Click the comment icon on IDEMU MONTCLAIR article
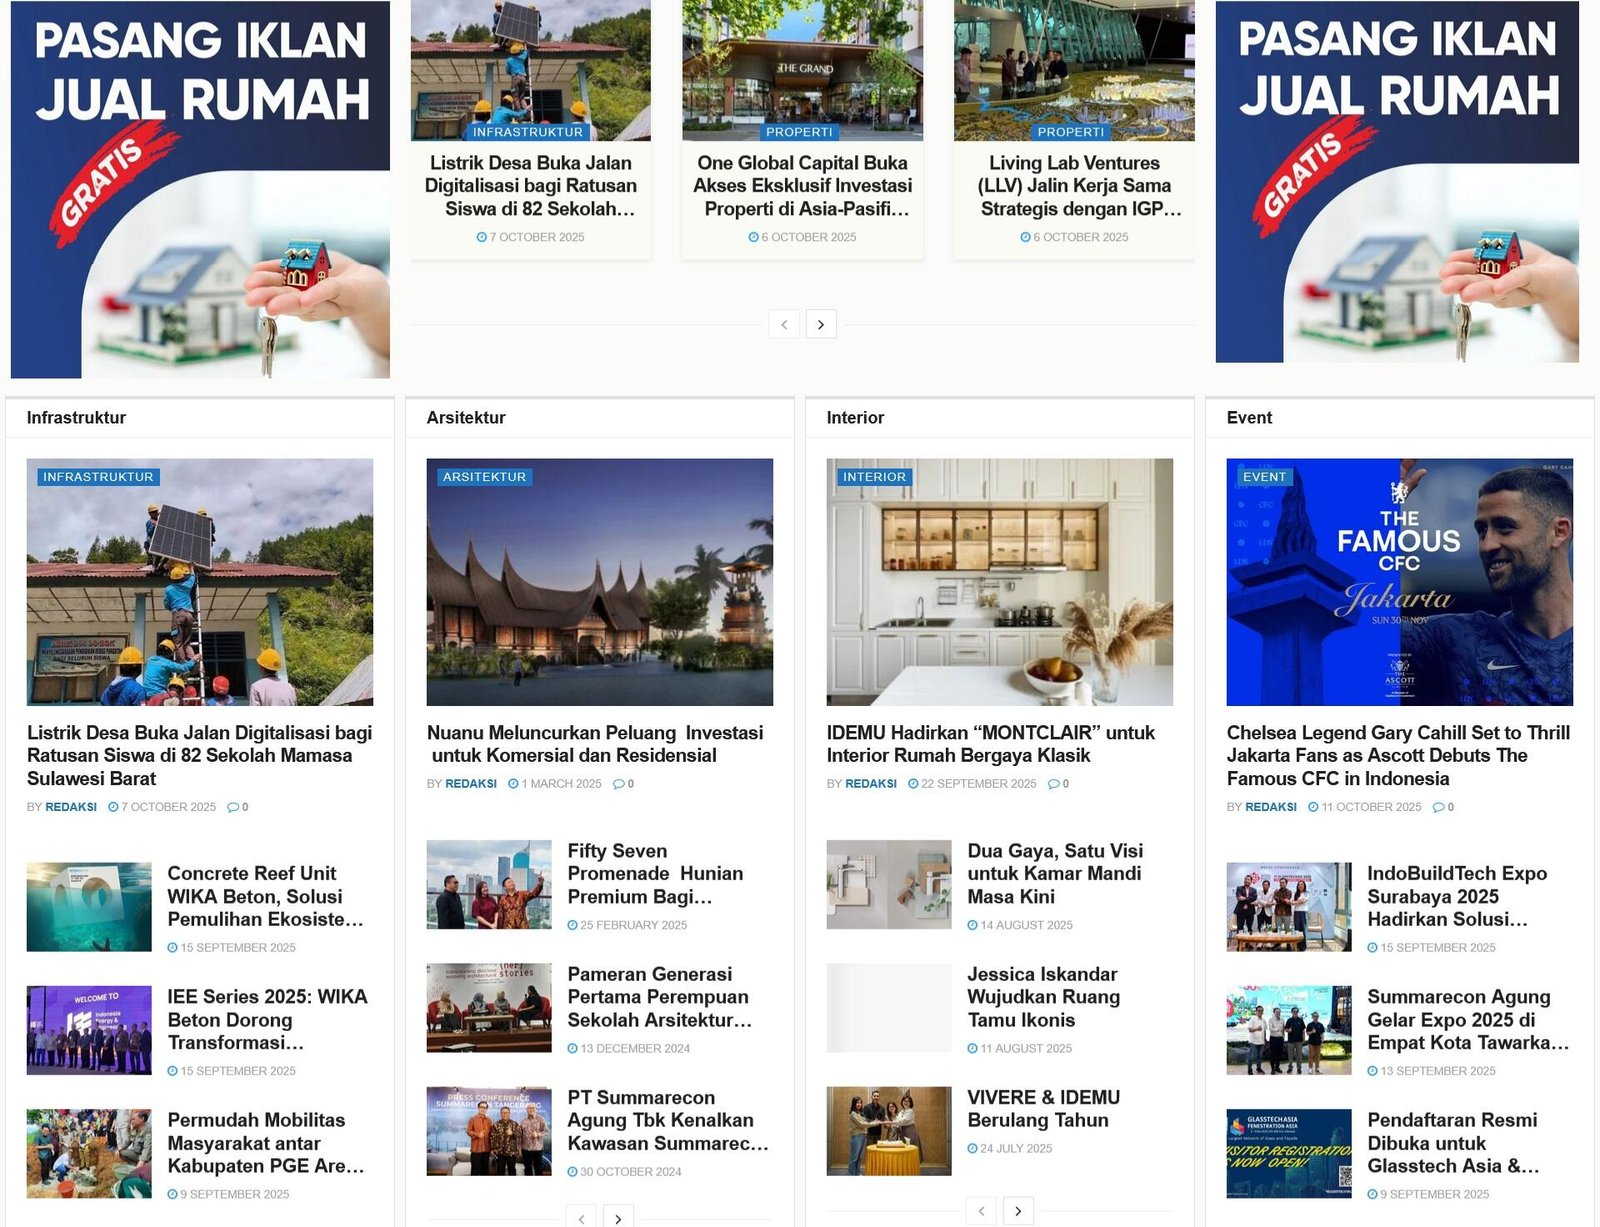This screenshot has height=1227, width=1600. (1055, 784)
